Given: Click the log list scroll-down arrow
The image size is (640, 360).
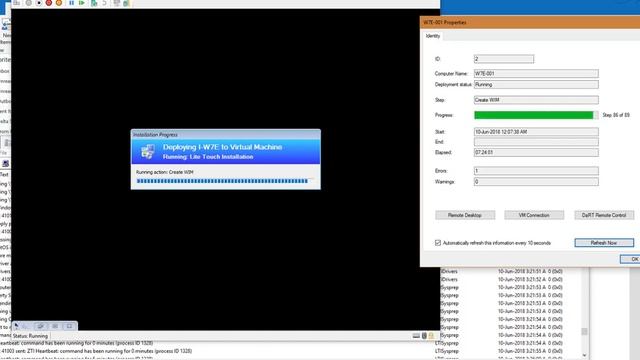Looking at the screenshot, I should 584,356.
